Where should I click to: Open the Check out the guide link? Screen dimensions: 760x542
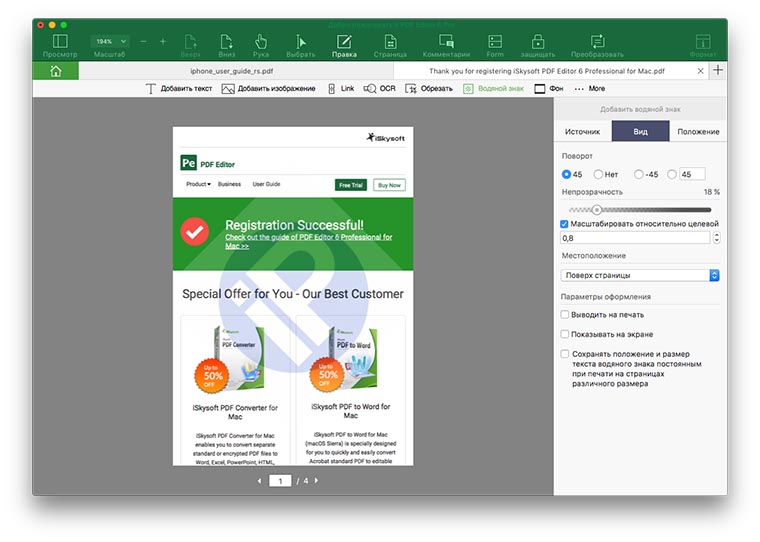(308, 241)
